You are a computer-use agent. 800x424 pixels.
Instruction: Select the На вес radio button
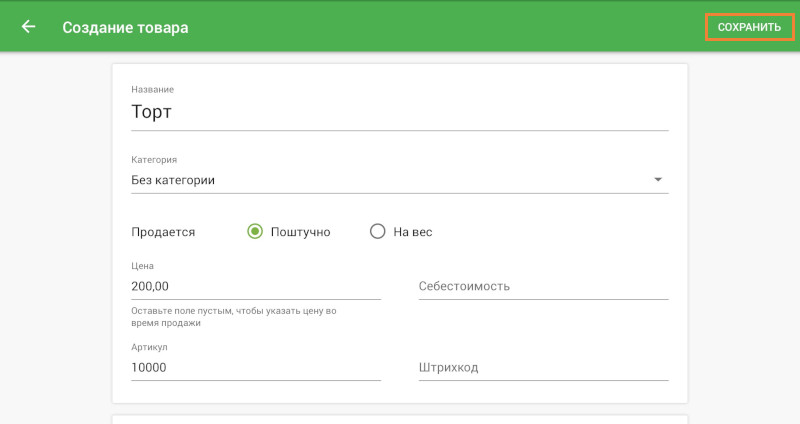point(377,231)
